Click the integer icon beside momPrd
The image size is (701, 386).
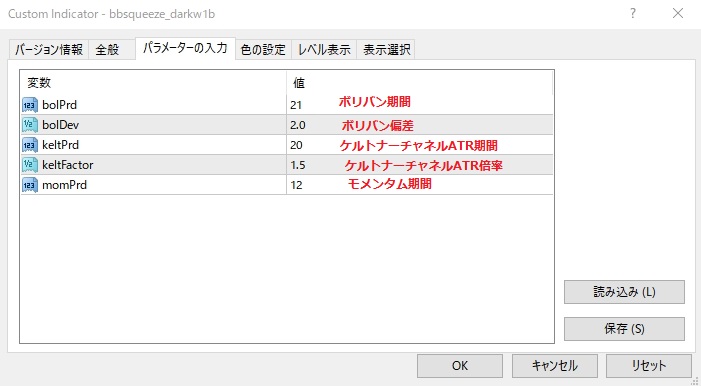point(30,185)
